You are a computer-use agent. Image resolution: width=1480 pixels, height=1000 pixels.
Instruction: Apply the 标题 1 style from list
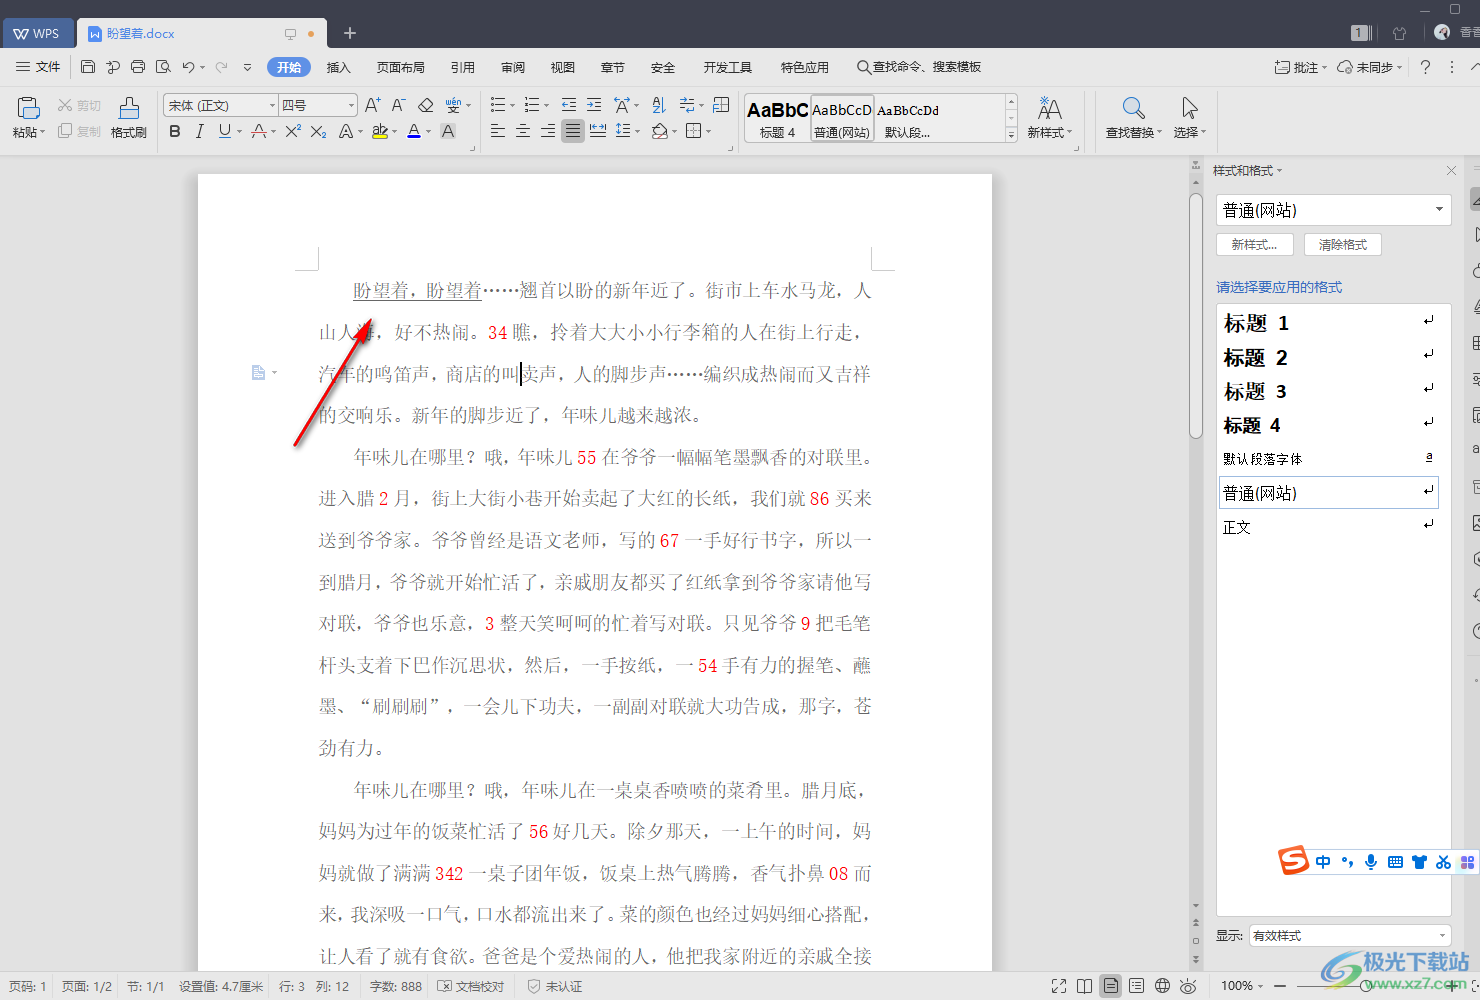[1330, 323]
